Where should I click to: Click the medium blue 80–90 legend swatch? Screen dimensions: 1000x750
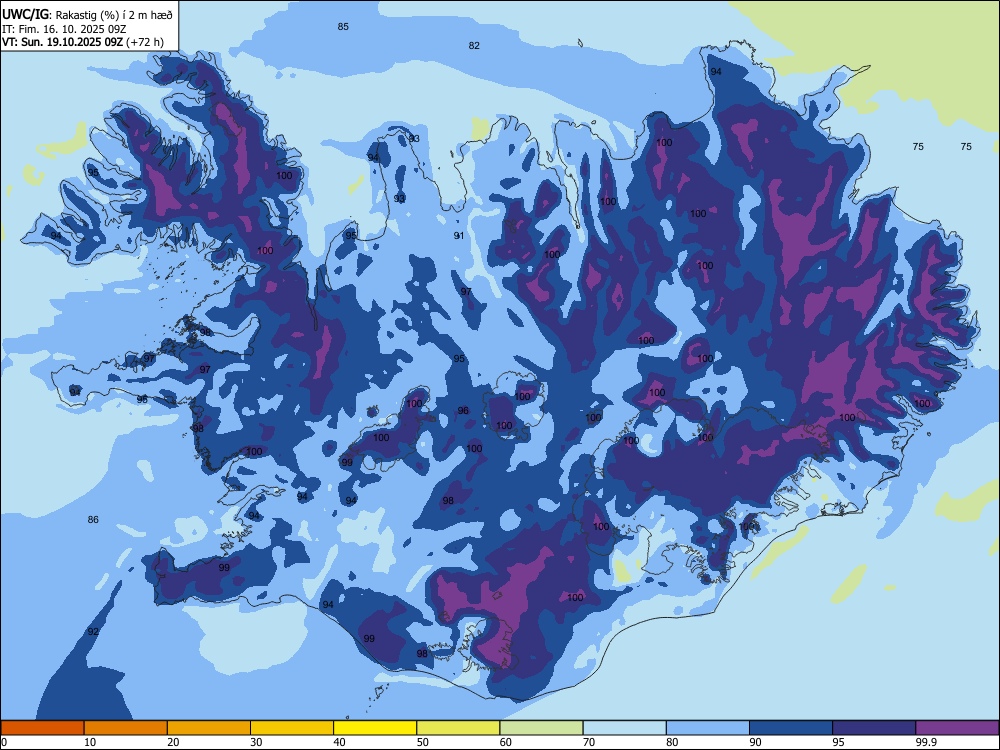708,728
